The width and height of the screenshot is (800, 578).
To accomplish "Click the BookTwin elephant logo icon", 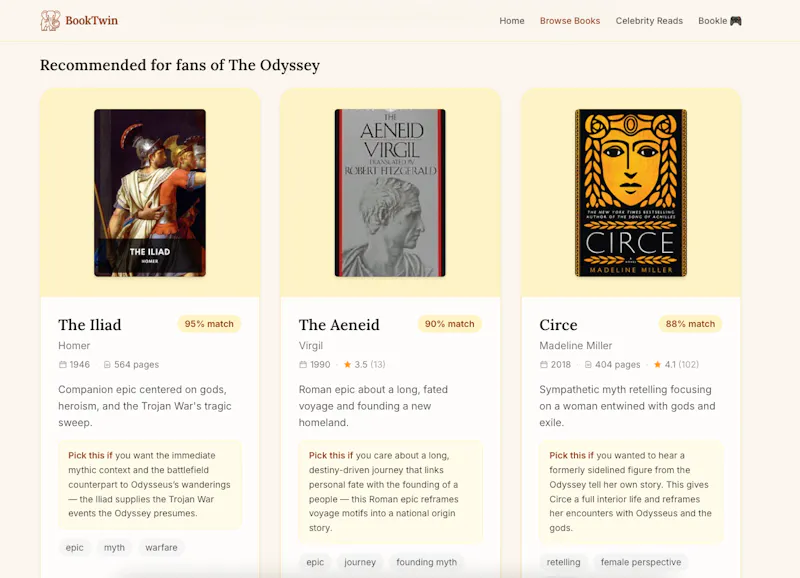I will coord(50,20).
